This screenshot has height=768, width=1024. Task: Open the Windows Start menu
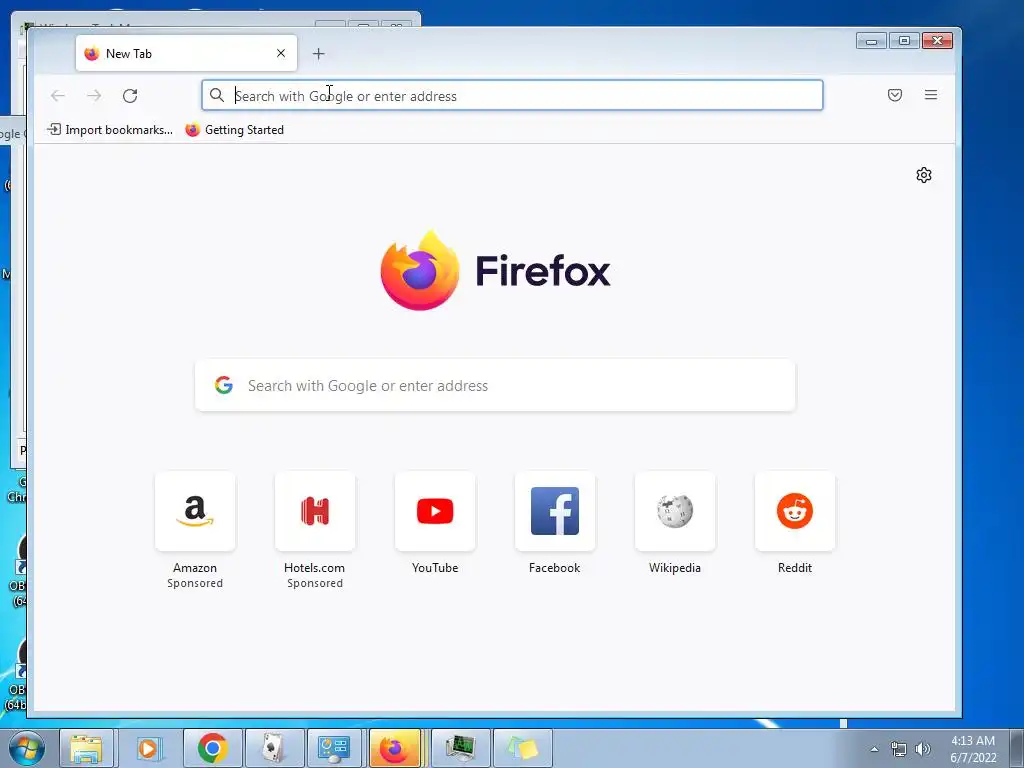click(26, 748)
